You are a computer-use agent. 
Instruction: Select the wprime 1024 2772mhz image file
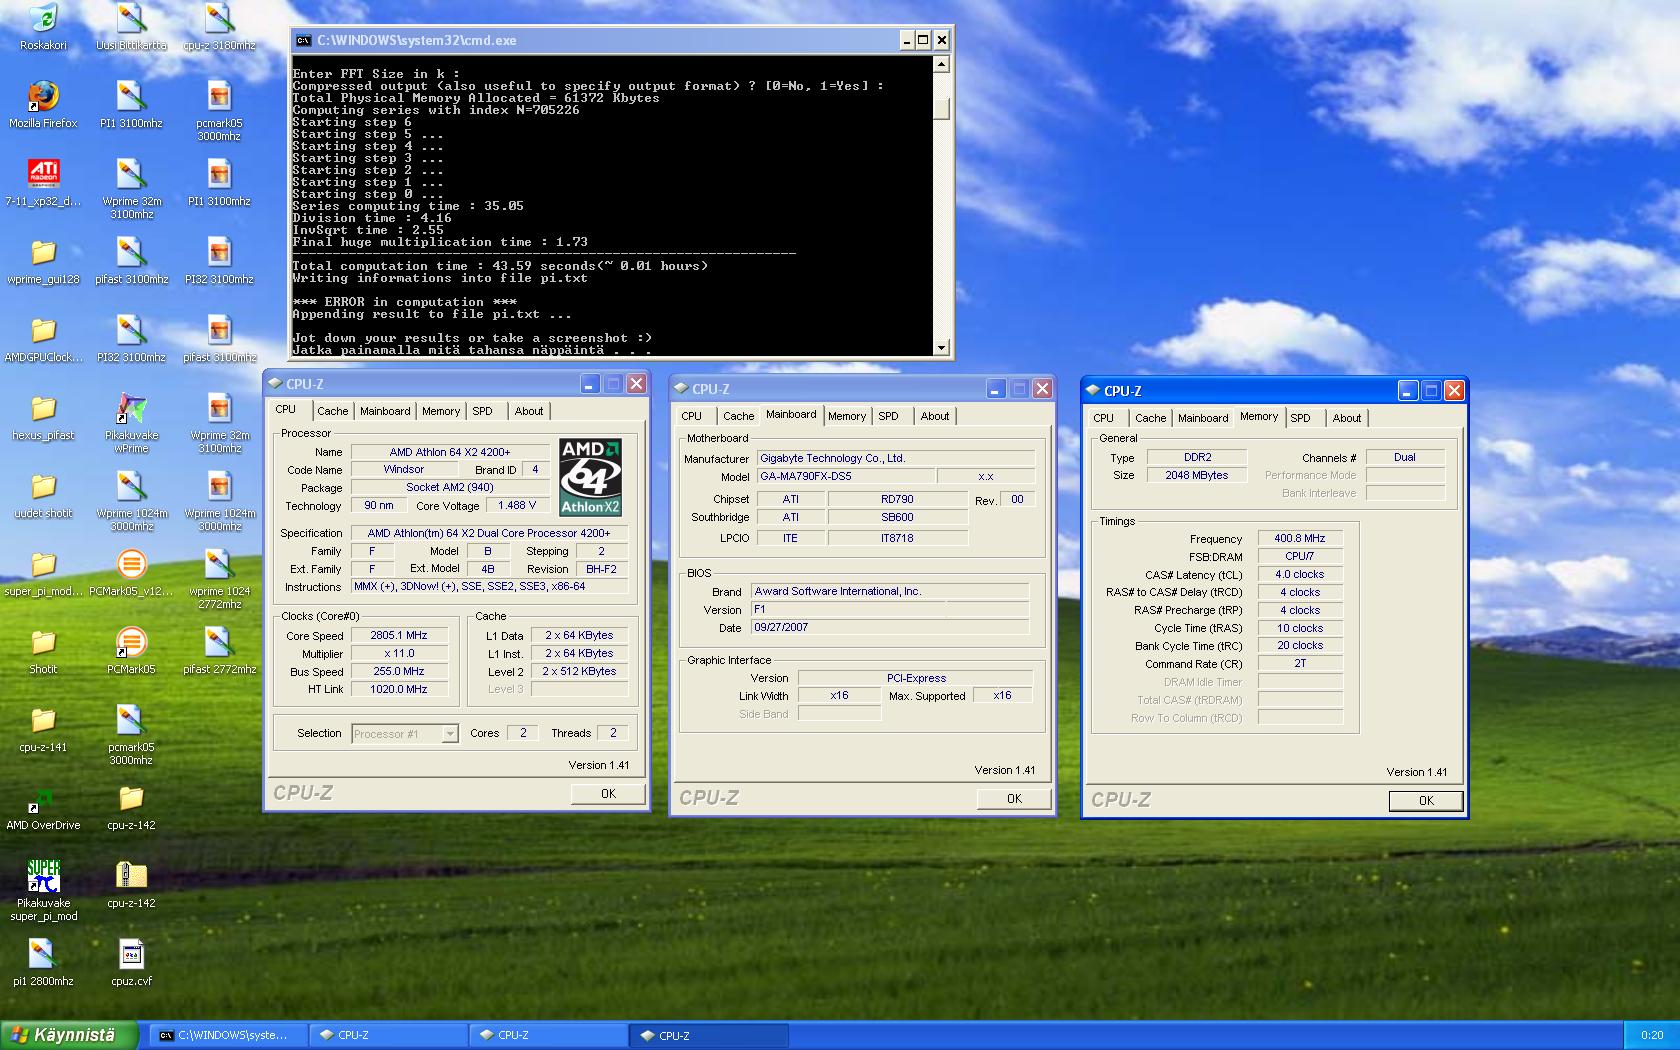[219, 564]
